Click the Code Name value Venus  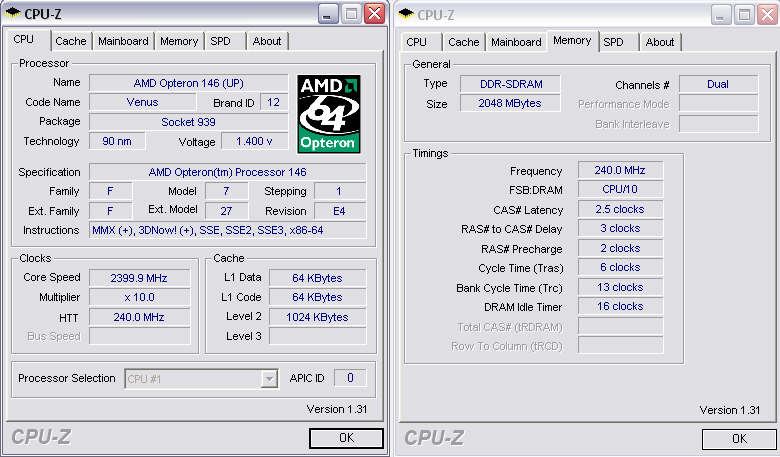point(142,102)
